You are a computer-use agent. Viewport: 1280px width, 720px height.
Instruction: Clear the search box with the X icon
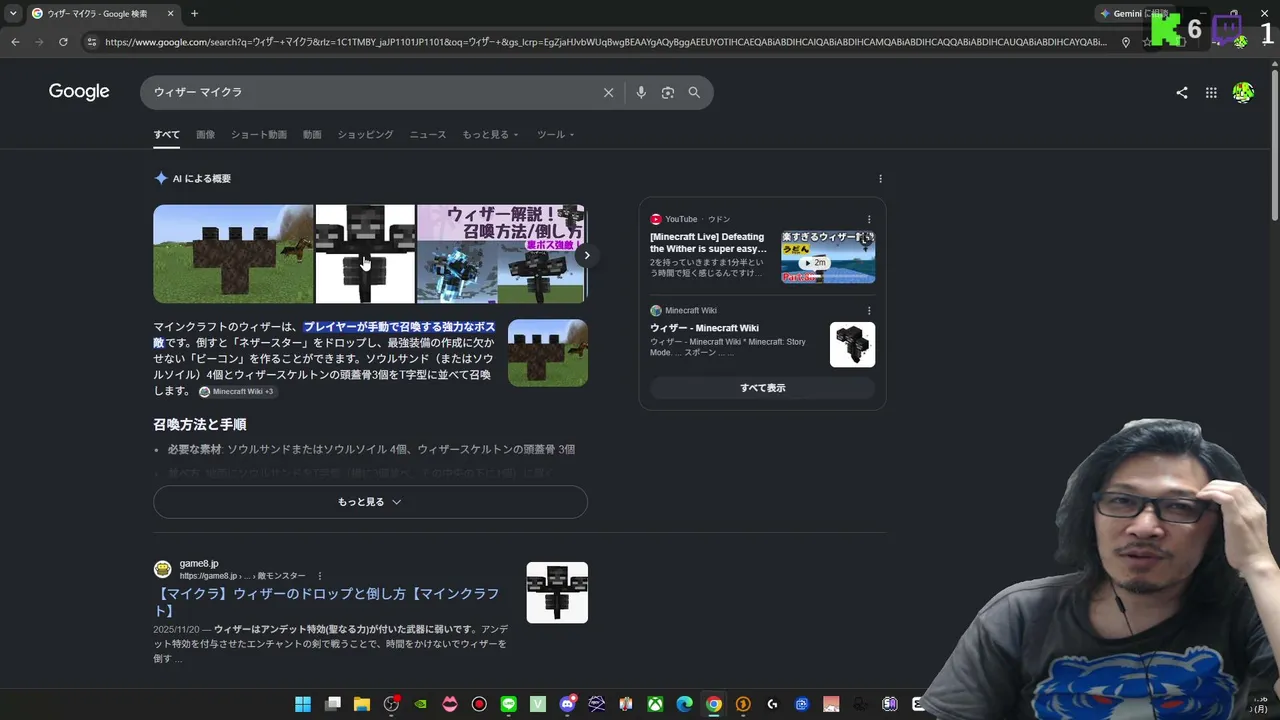tap(608, 92)
